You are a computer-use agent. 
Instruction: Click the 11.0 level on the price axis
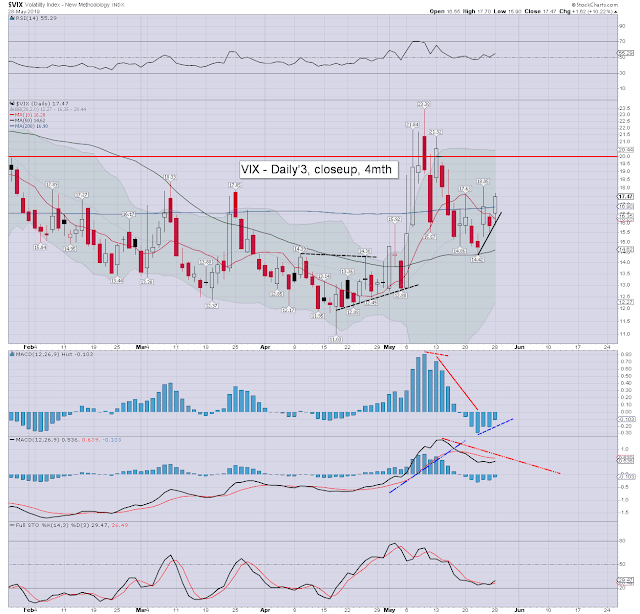624,334
